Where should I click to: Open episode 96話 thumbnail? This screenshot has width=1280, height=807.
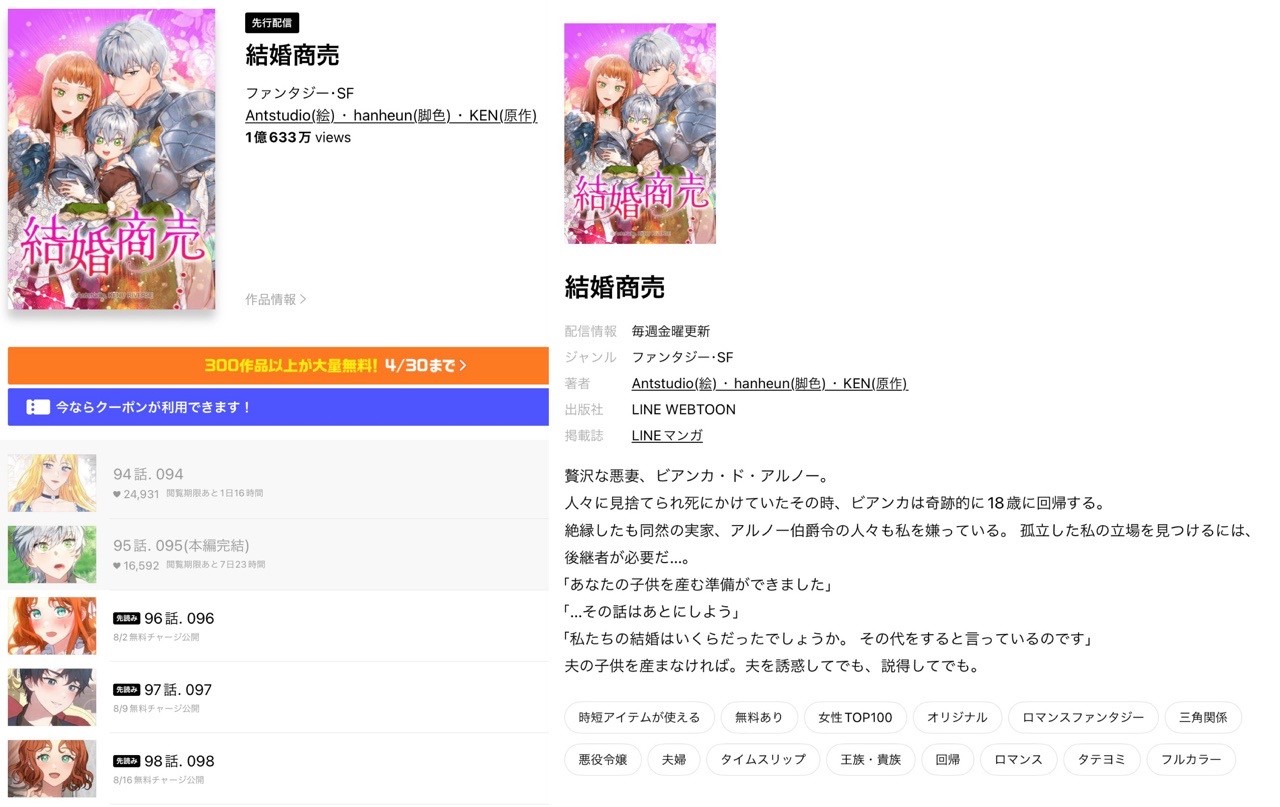click(52, 626)
